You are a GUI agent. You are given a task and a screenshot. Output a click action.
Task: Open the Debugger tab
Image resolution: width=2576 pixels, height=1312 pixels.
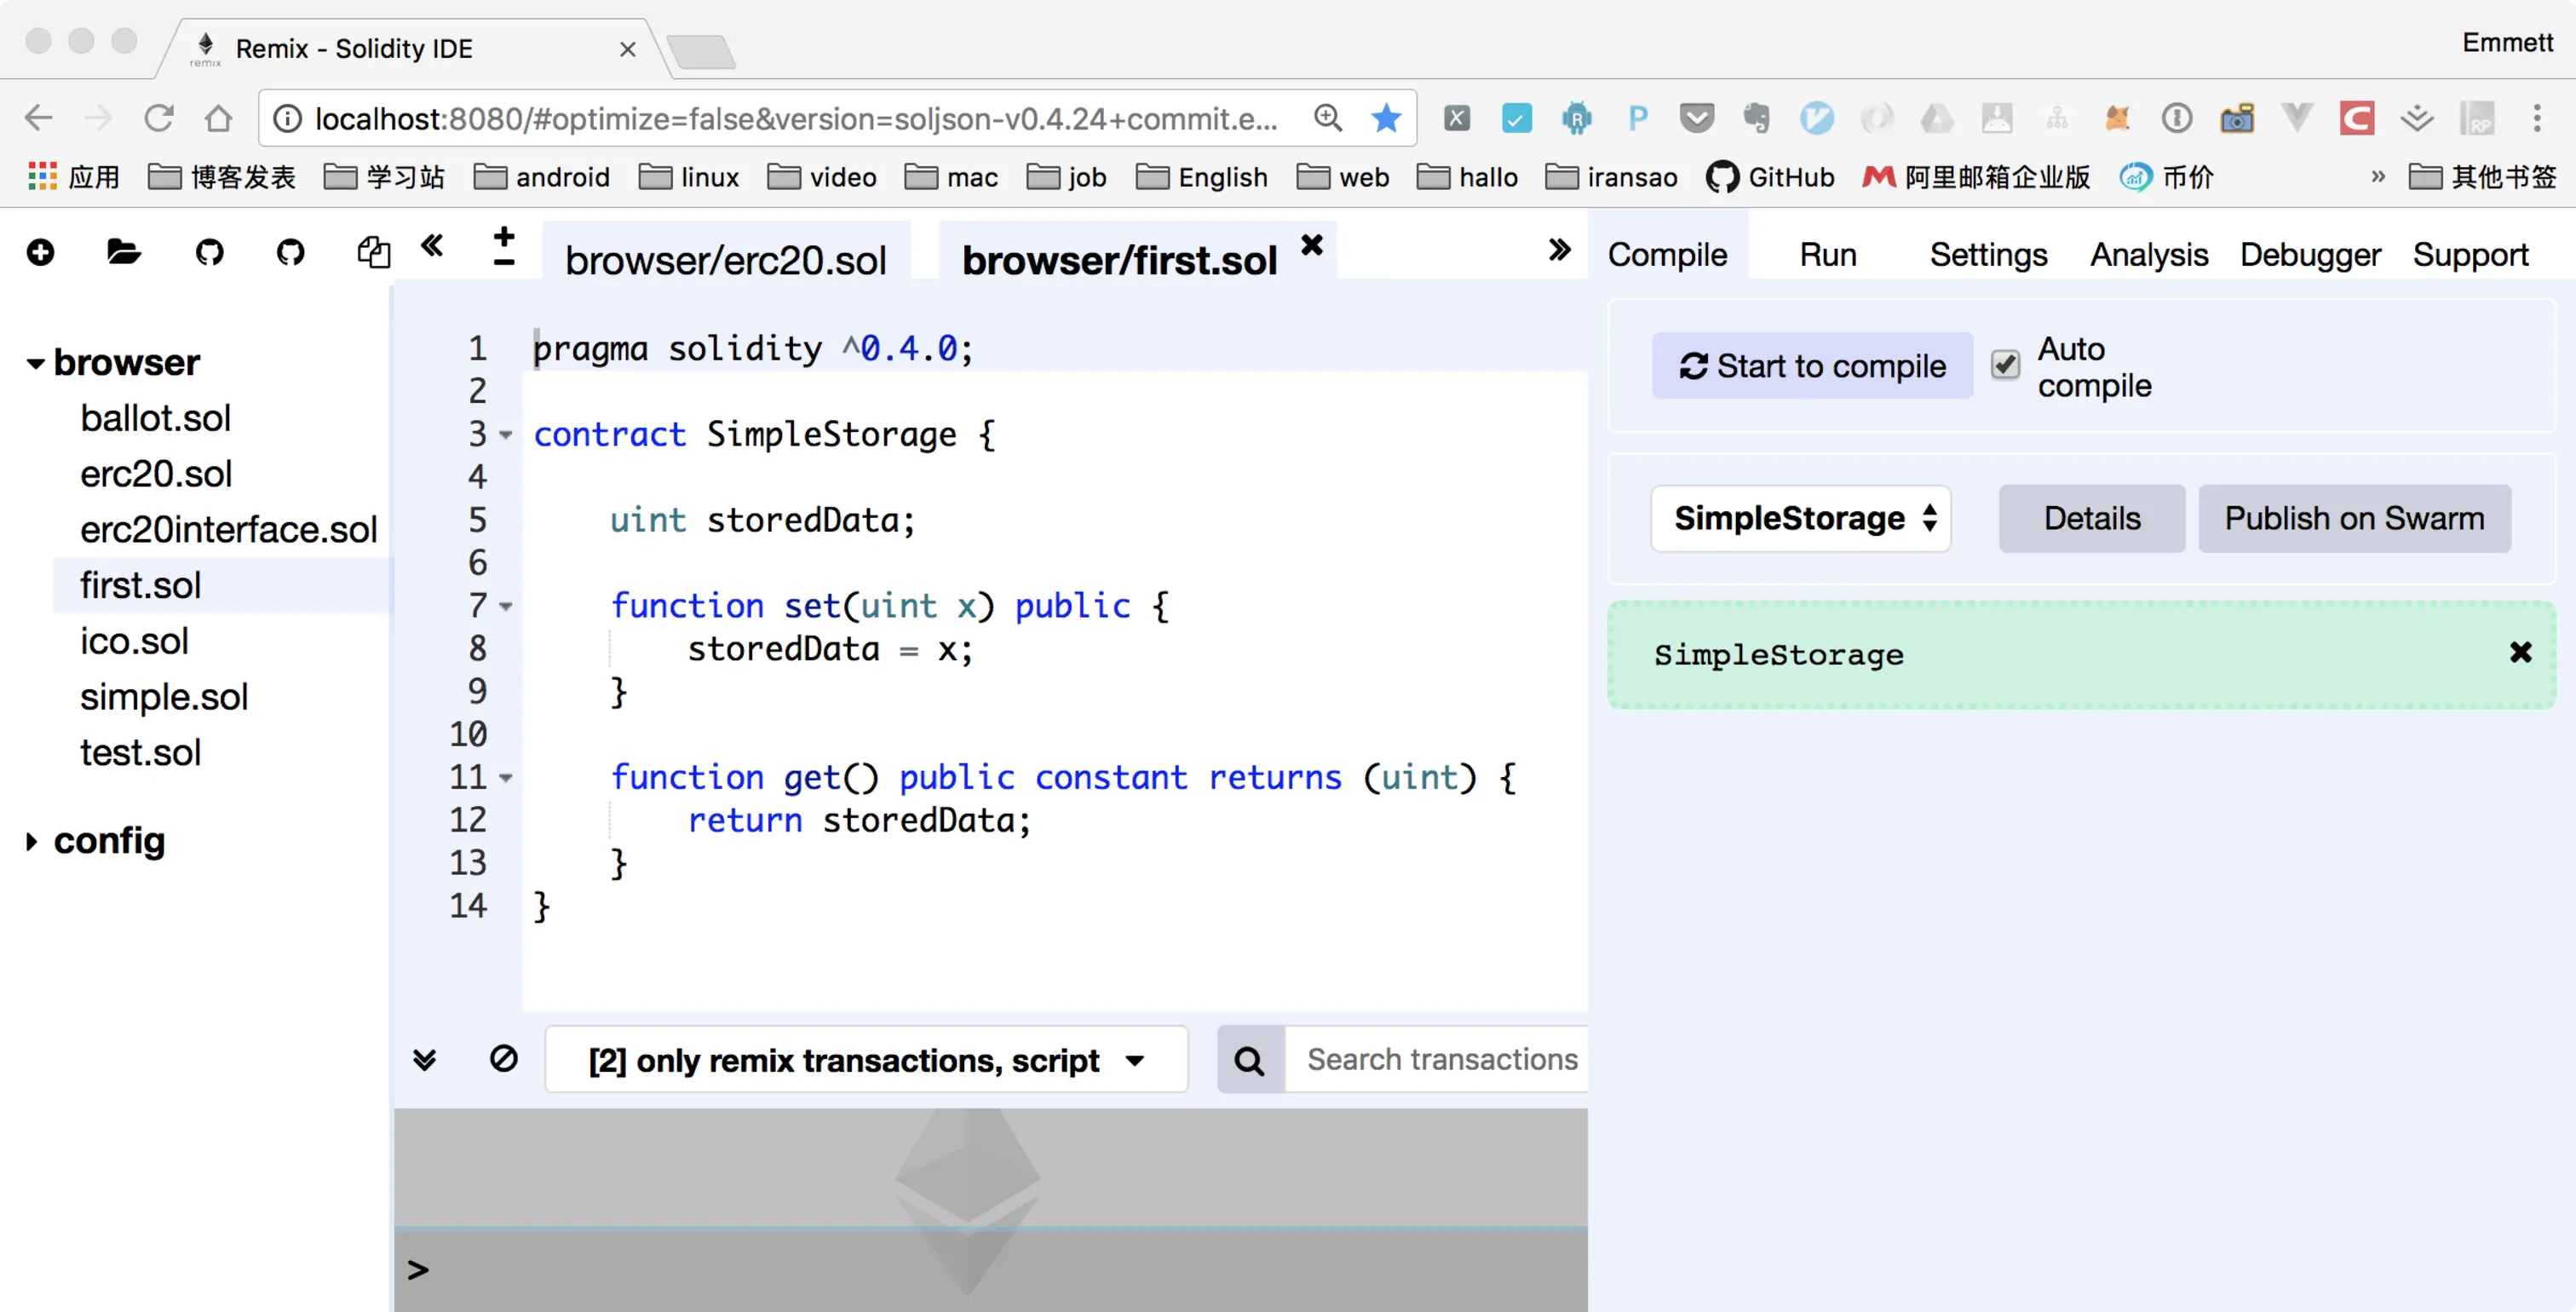[x=2309, y=255]
